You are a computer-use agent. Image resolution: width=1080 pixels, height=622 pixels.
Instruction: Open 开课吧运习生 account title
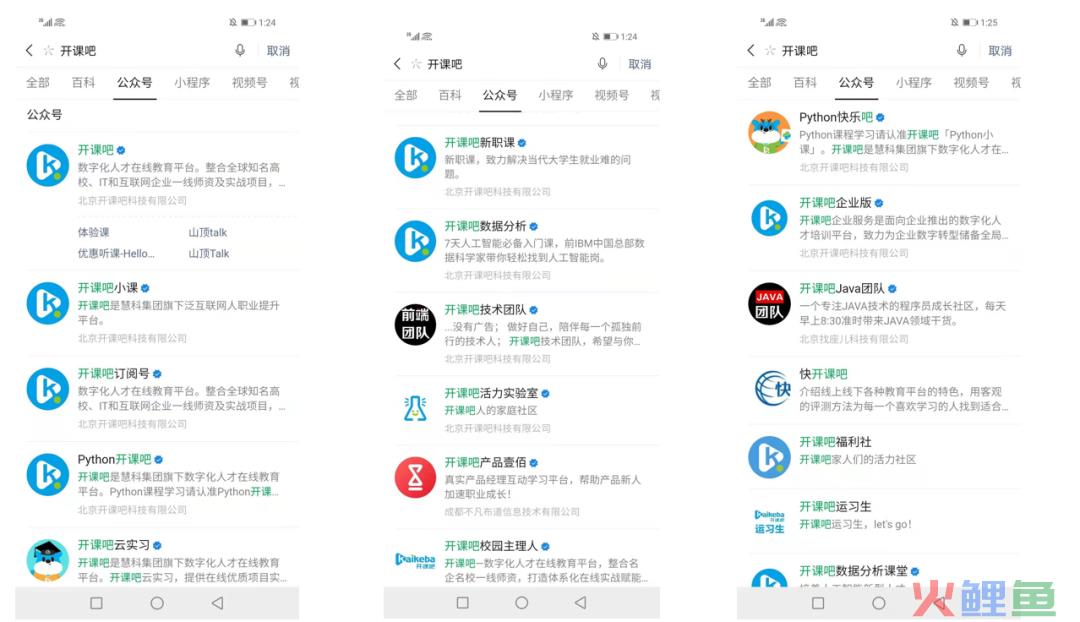pos(835,506)
